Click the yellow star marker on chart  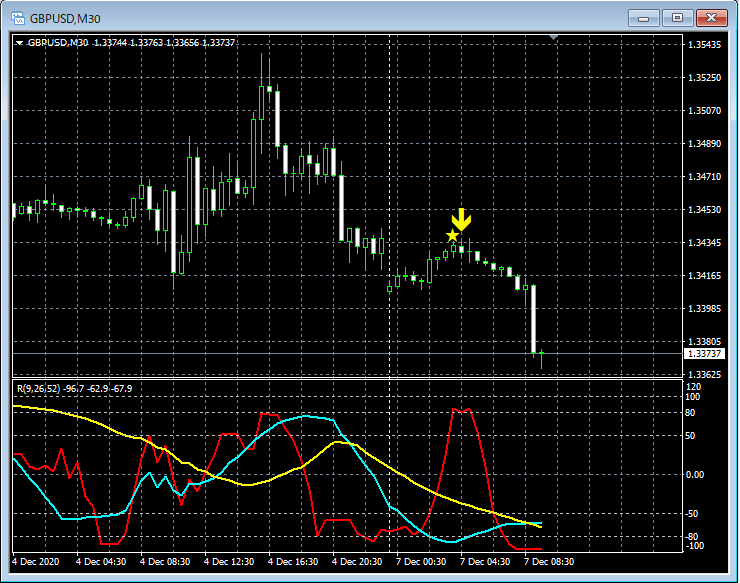452,236
